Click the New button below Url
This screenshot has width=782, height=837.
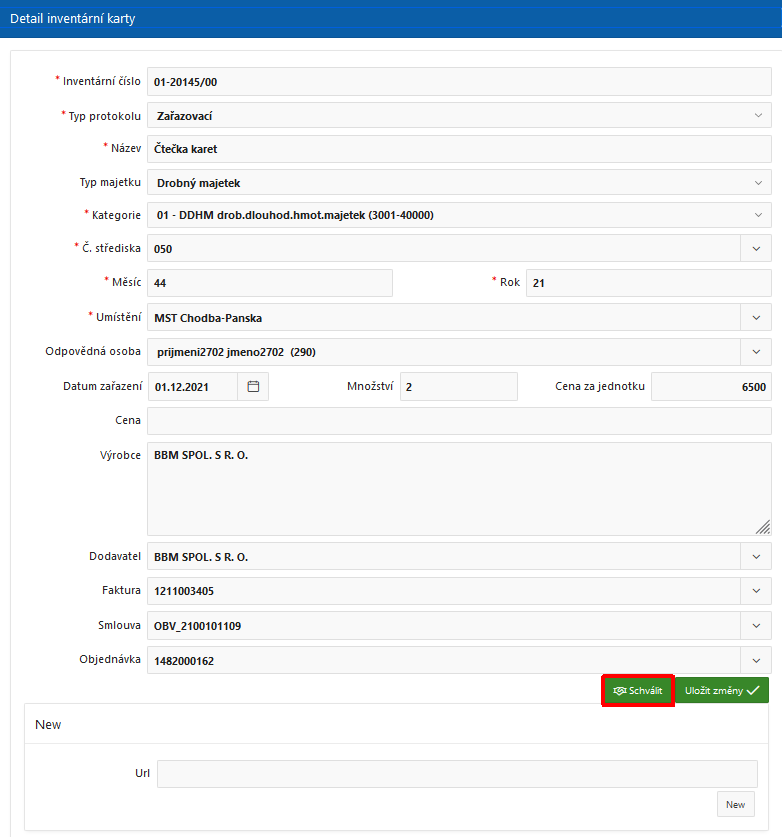[736, 804]
